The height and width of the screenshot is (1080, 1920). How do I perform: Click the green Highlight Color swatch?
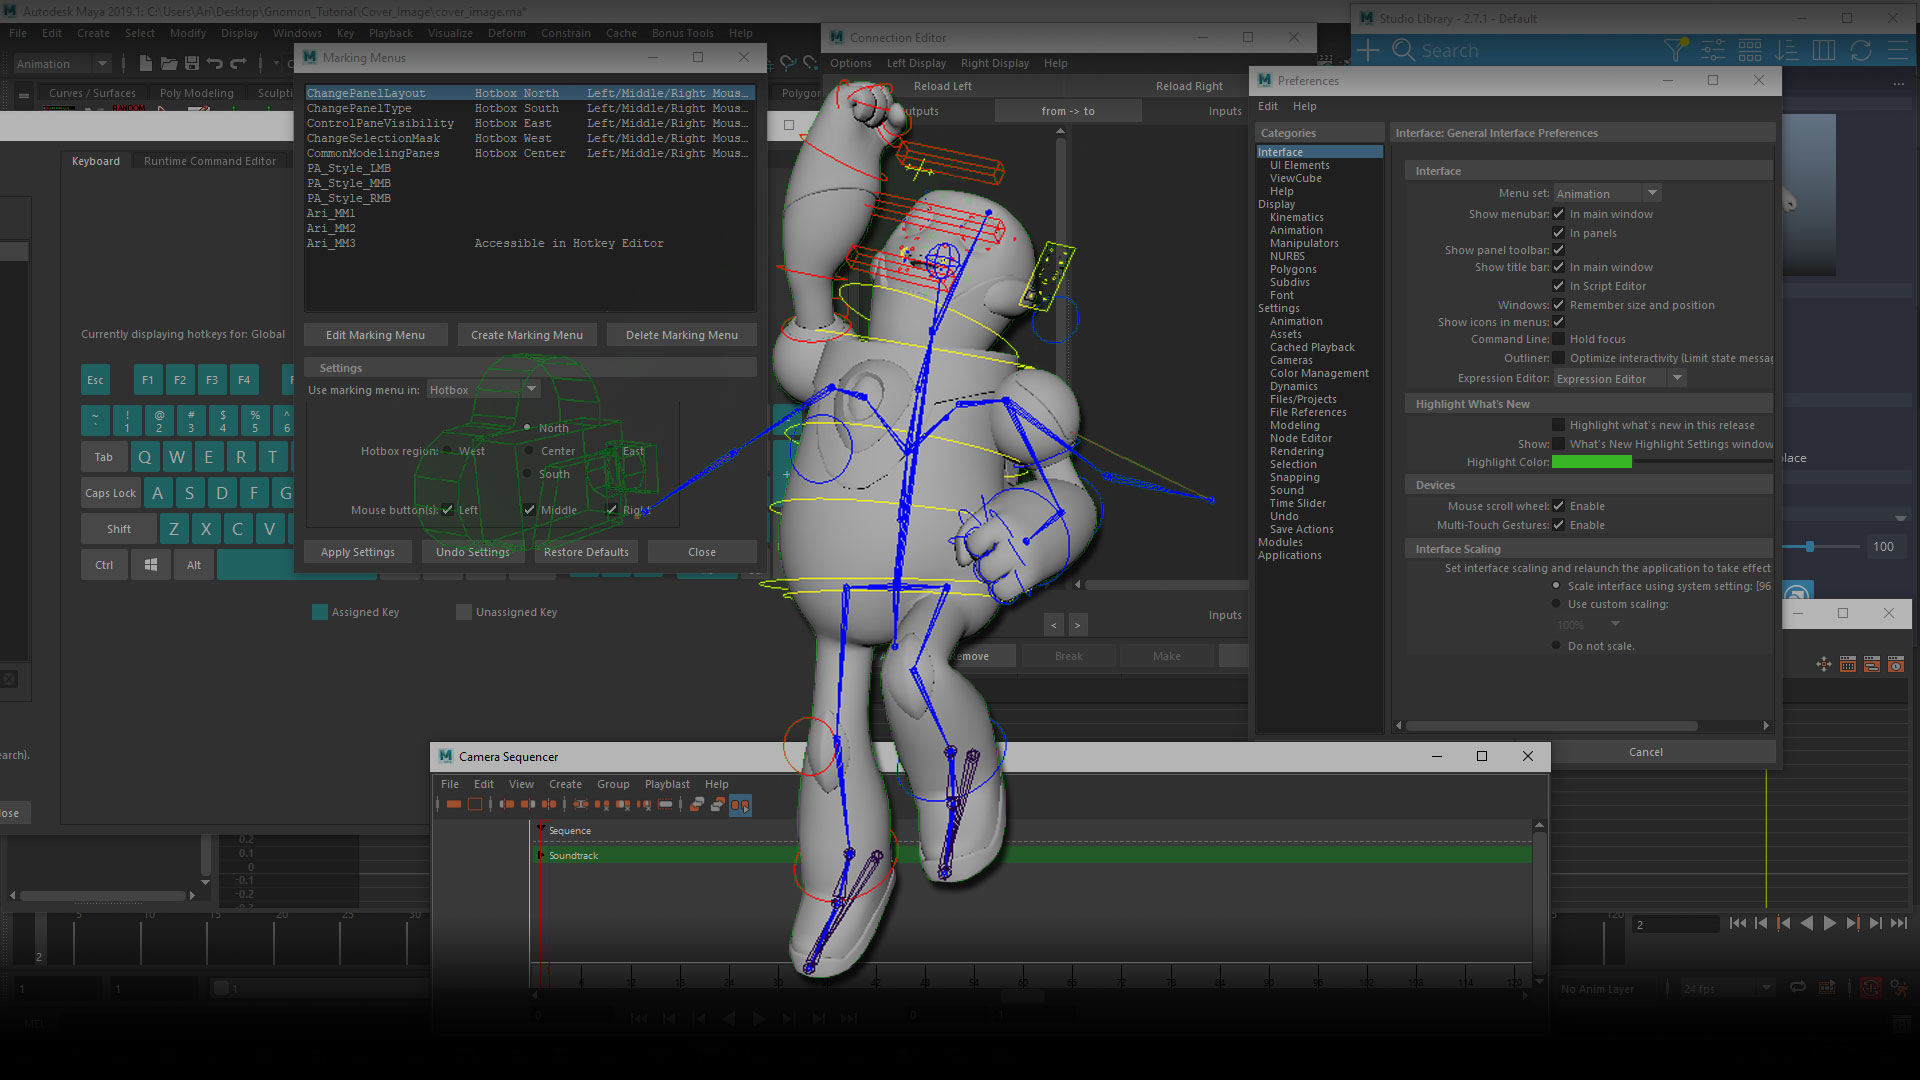(x=1591, y=462)
